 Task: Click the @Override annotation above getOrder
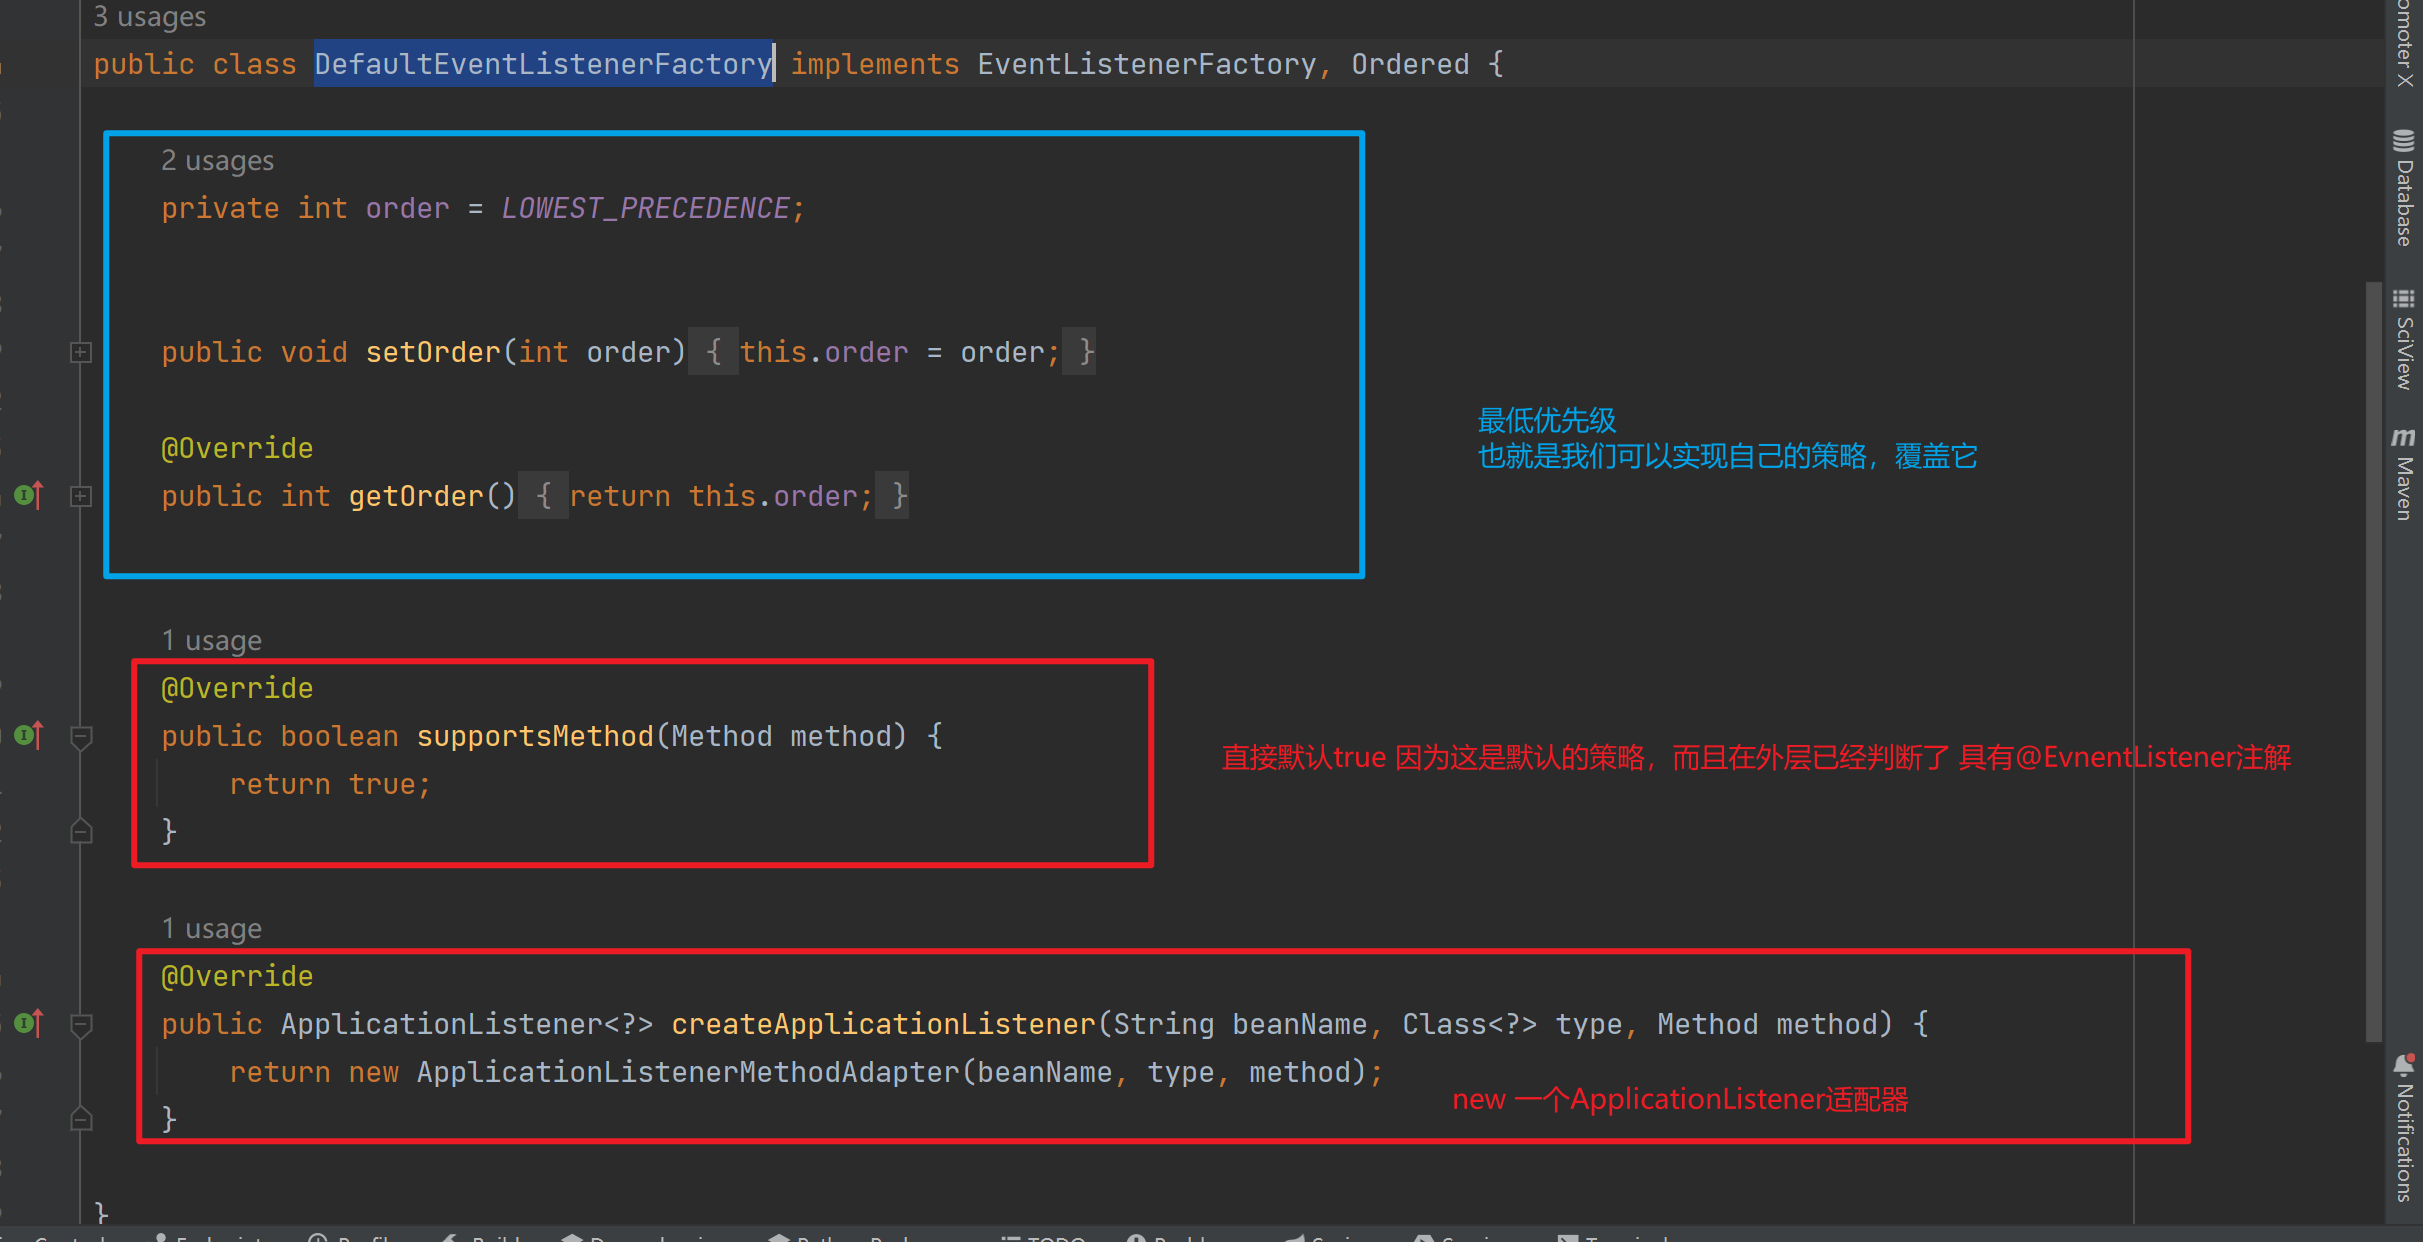click(x=237, y=448)
